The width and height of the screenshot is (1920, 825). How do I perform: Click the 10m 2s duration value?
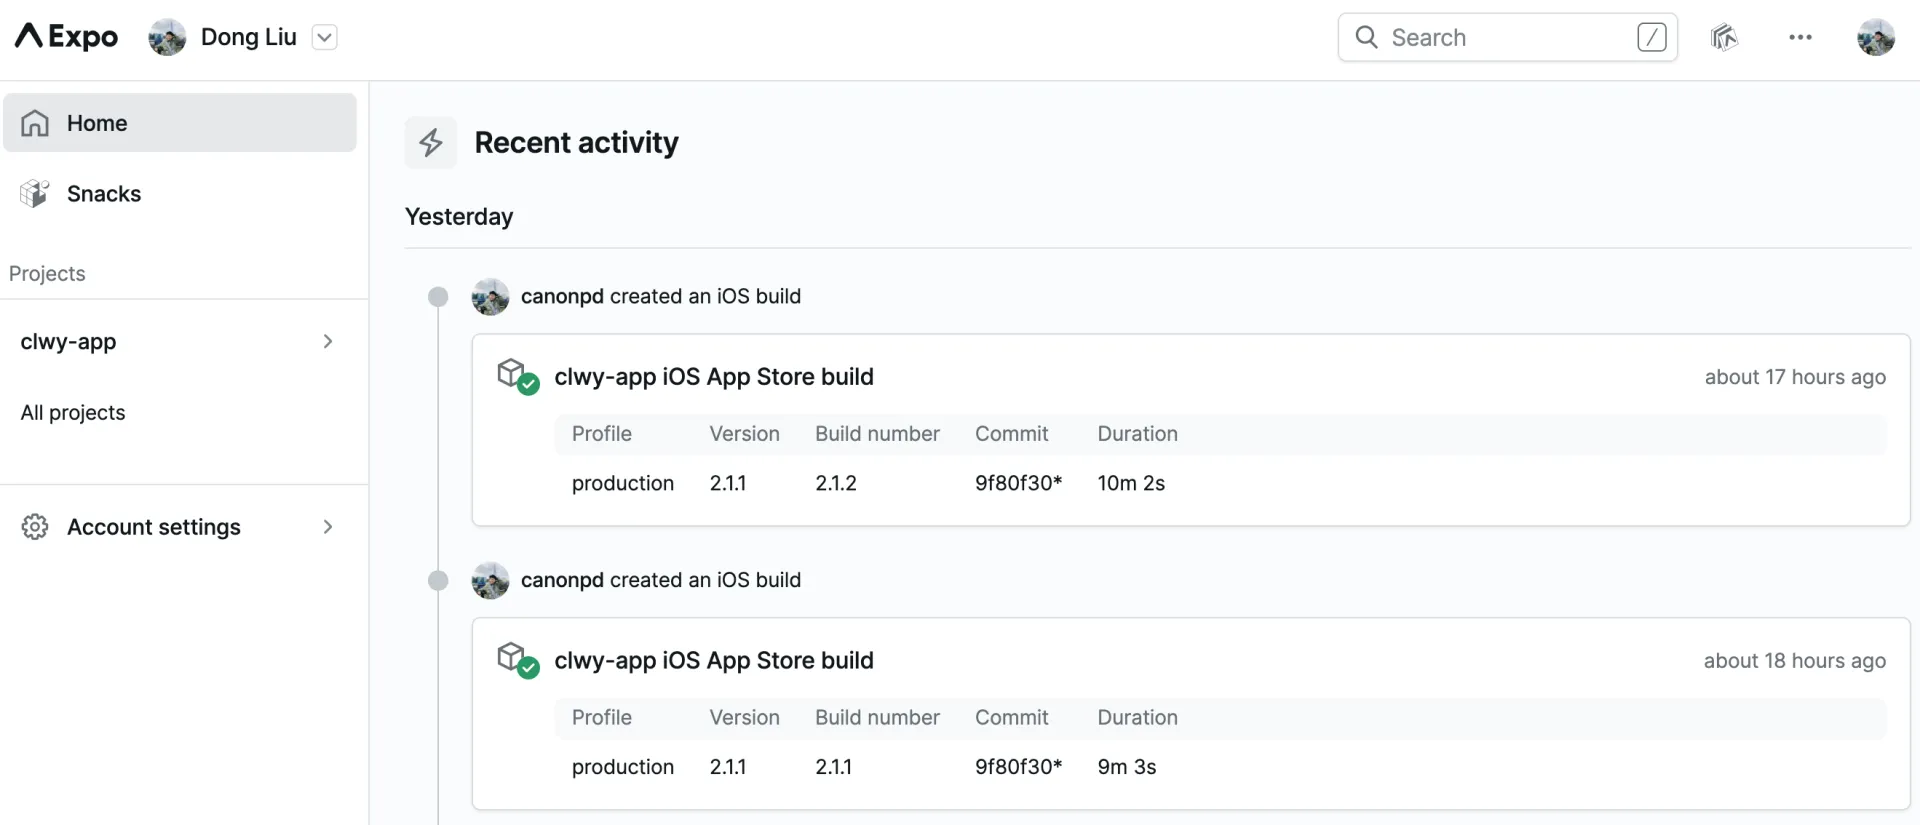1131,483
